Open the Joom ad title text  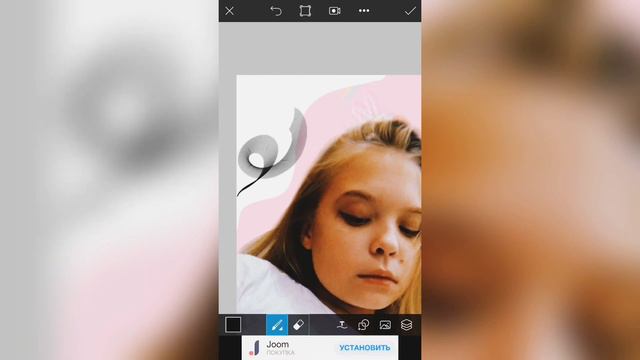[x=278, y=344]
